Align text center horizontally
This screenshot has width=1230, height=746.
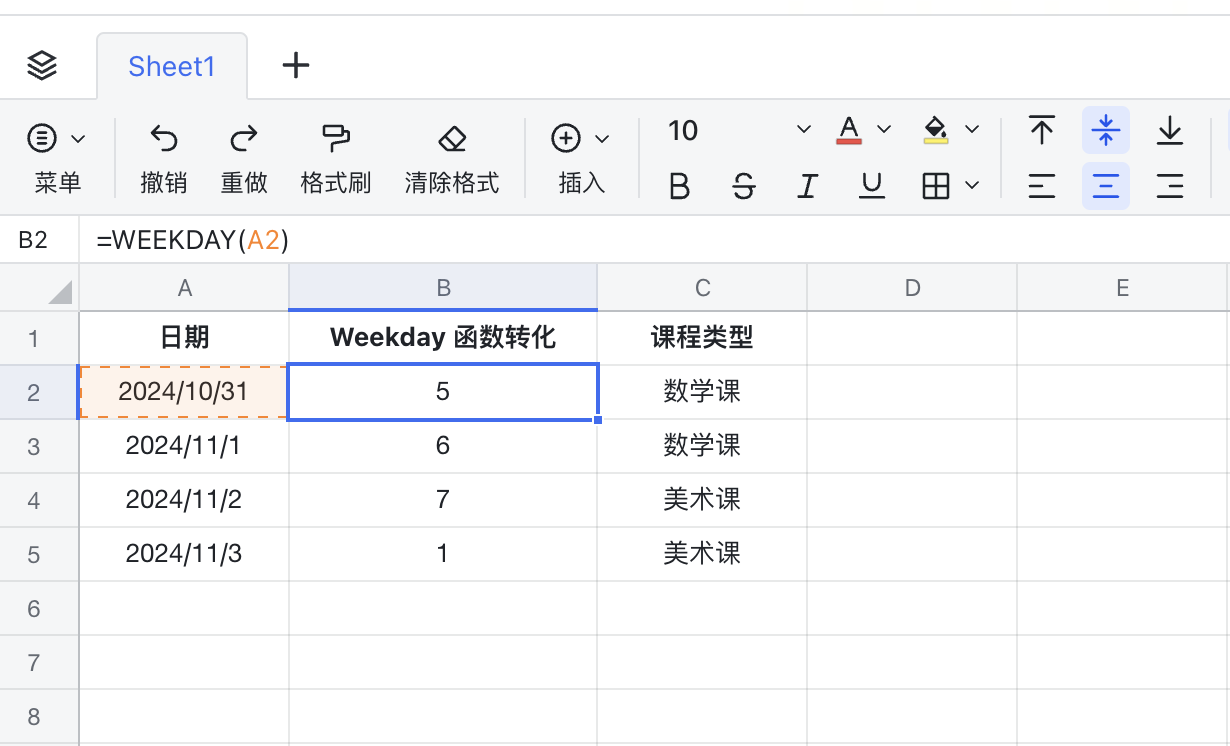[x=1106, y=186]
